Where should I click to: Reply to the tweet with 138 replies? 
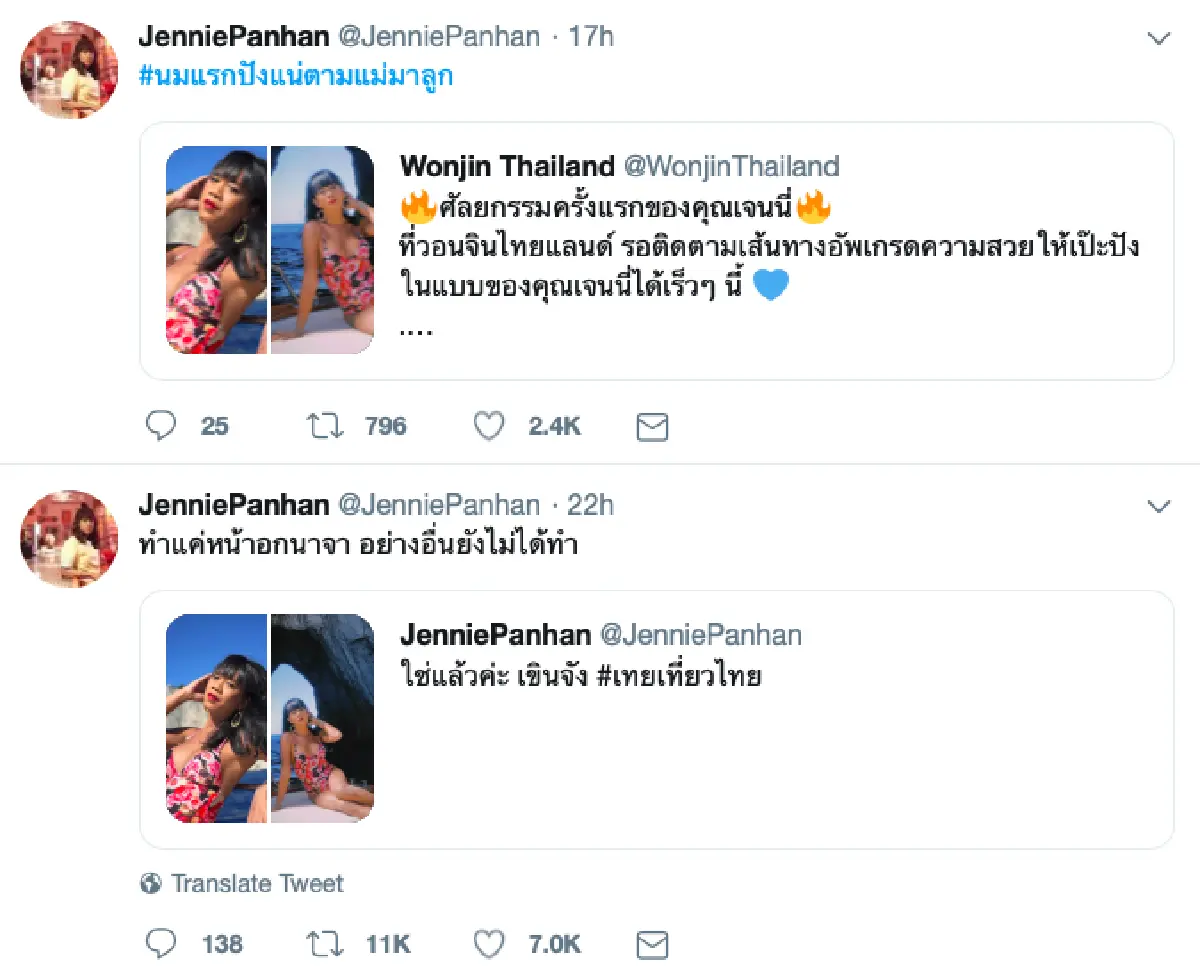tap(160, 943)
